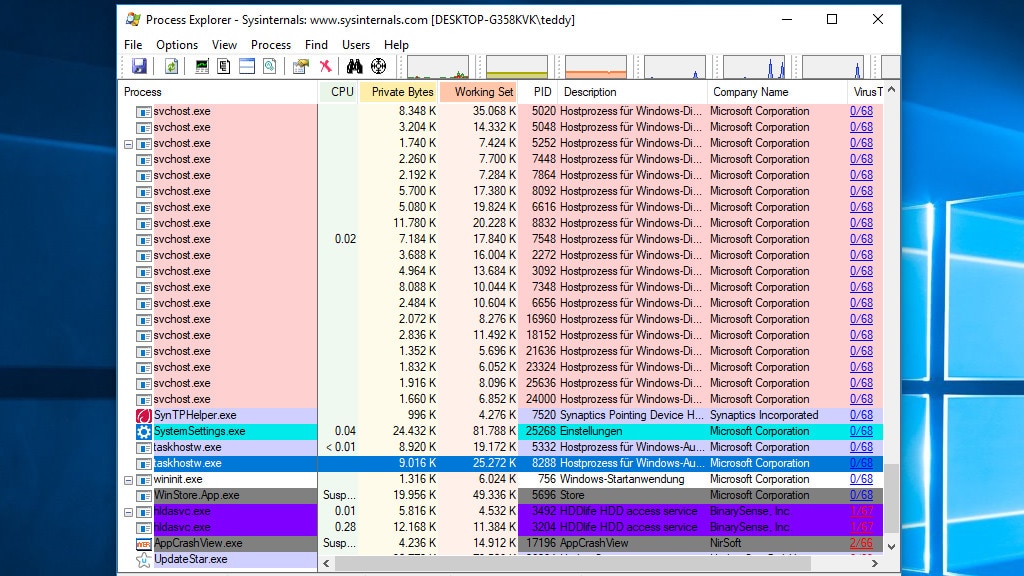Open VirusTotal 1/67 link for hldasvc PID 3492
This screenshot has height=576, width=1024.
click(861, 511)
